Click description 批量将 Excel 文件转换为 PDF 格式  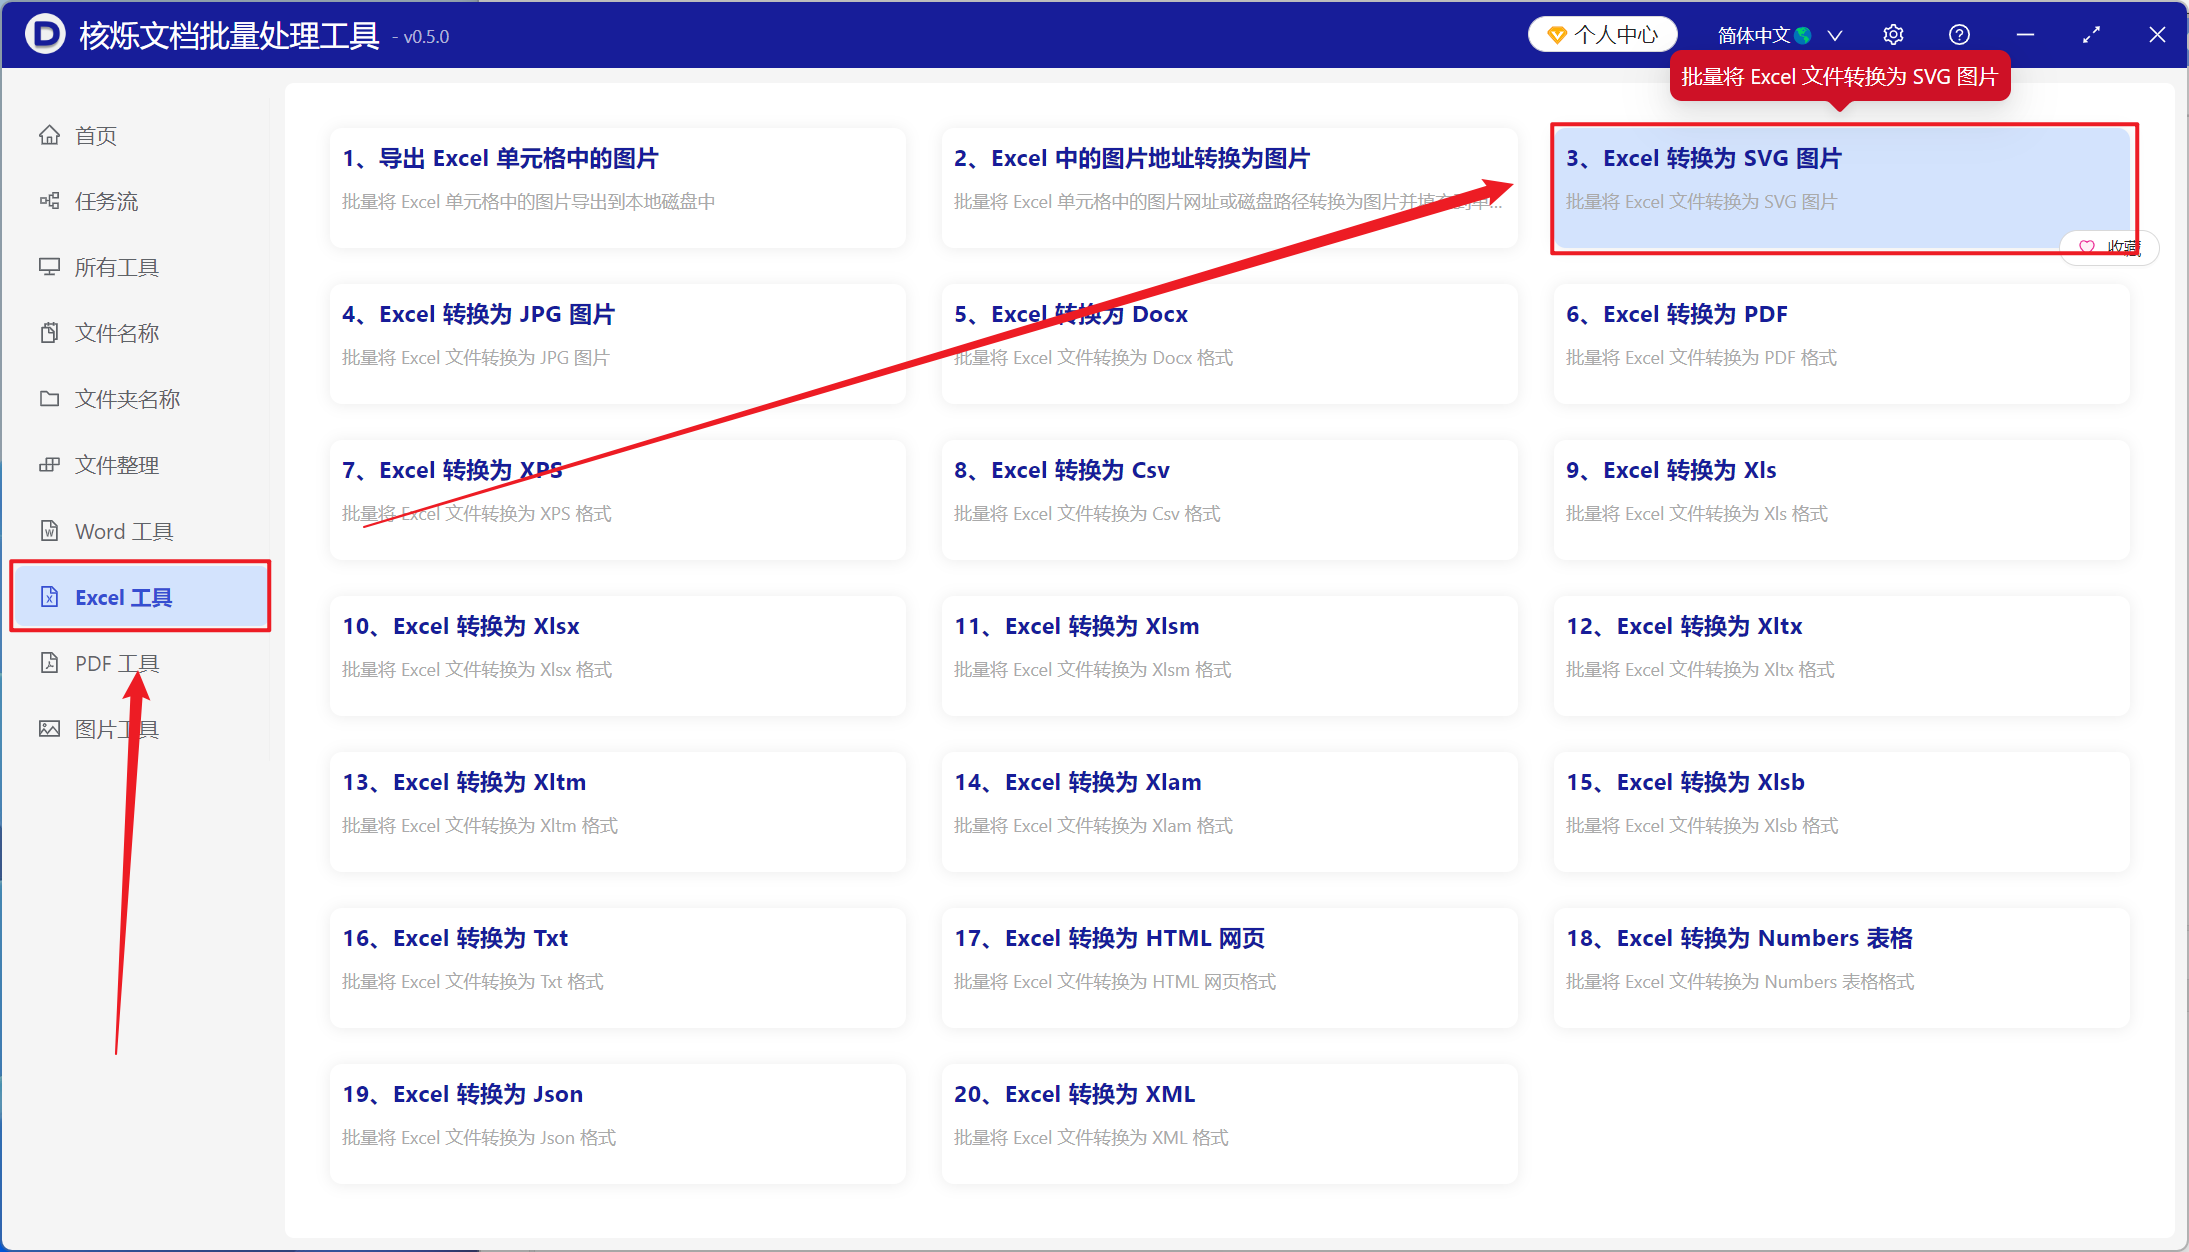click(1701, 357)
